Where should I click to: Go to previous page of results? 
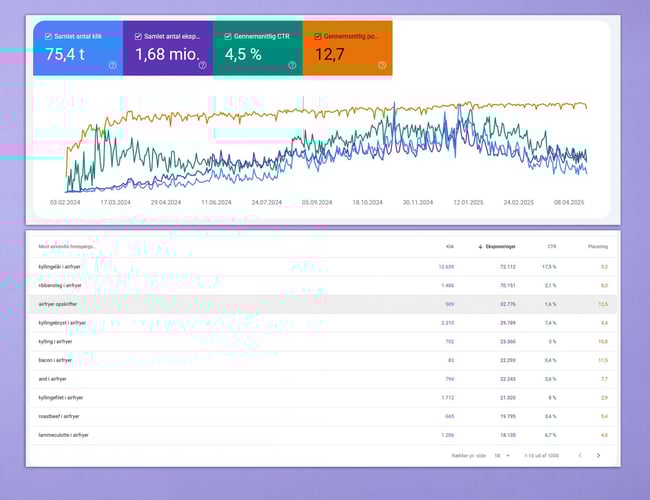pyautogui.click(x=578, y=455)
